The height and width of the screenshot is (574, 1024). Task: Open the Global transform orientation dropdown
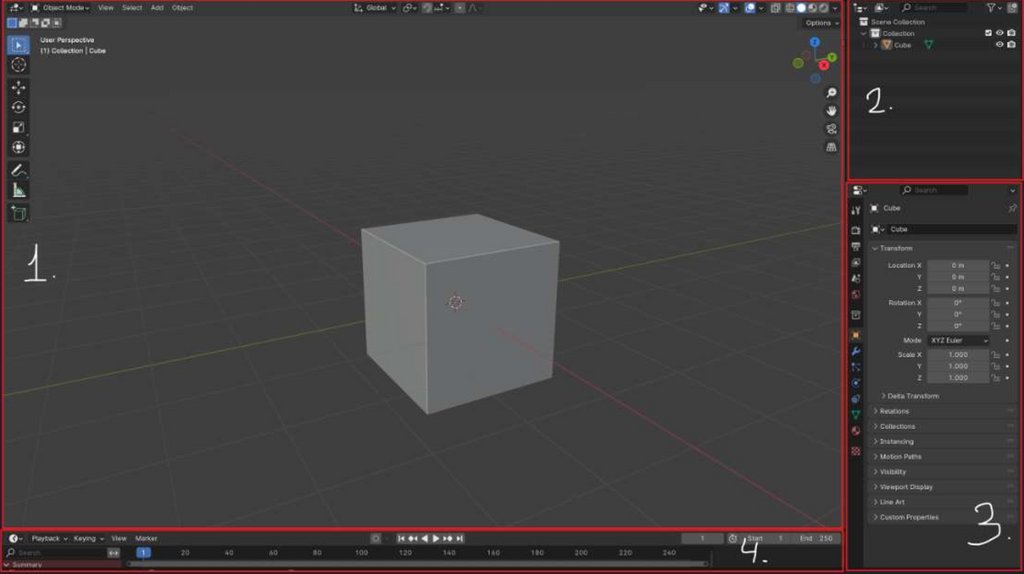(376, 8)
